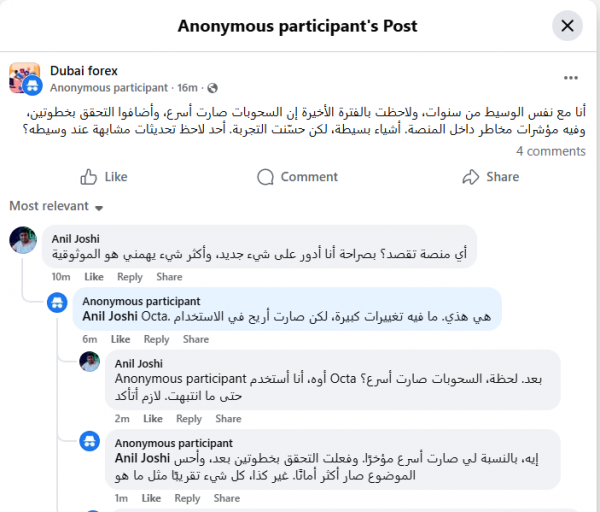Viewport: 600px width, 512px height.
Task: Reply to Anil Joshi's first comment
Action: 130,277
